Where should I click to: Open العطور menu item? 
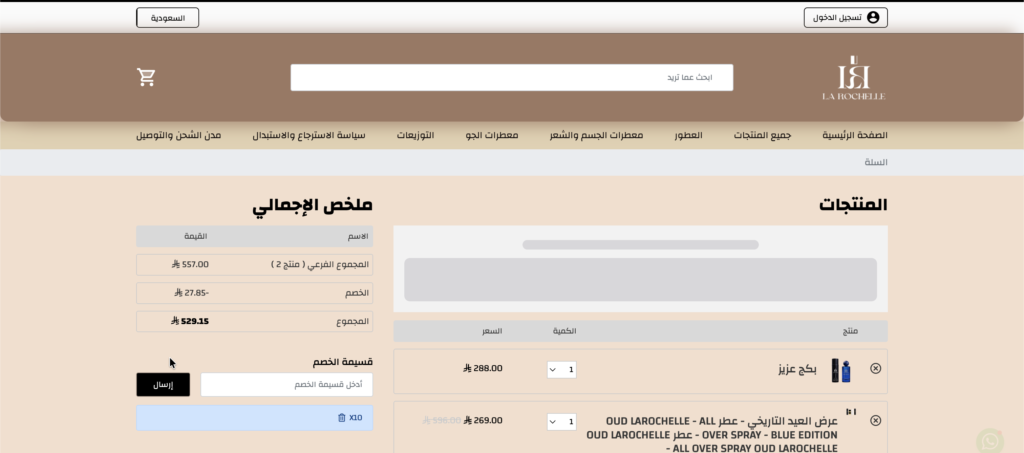688,135
